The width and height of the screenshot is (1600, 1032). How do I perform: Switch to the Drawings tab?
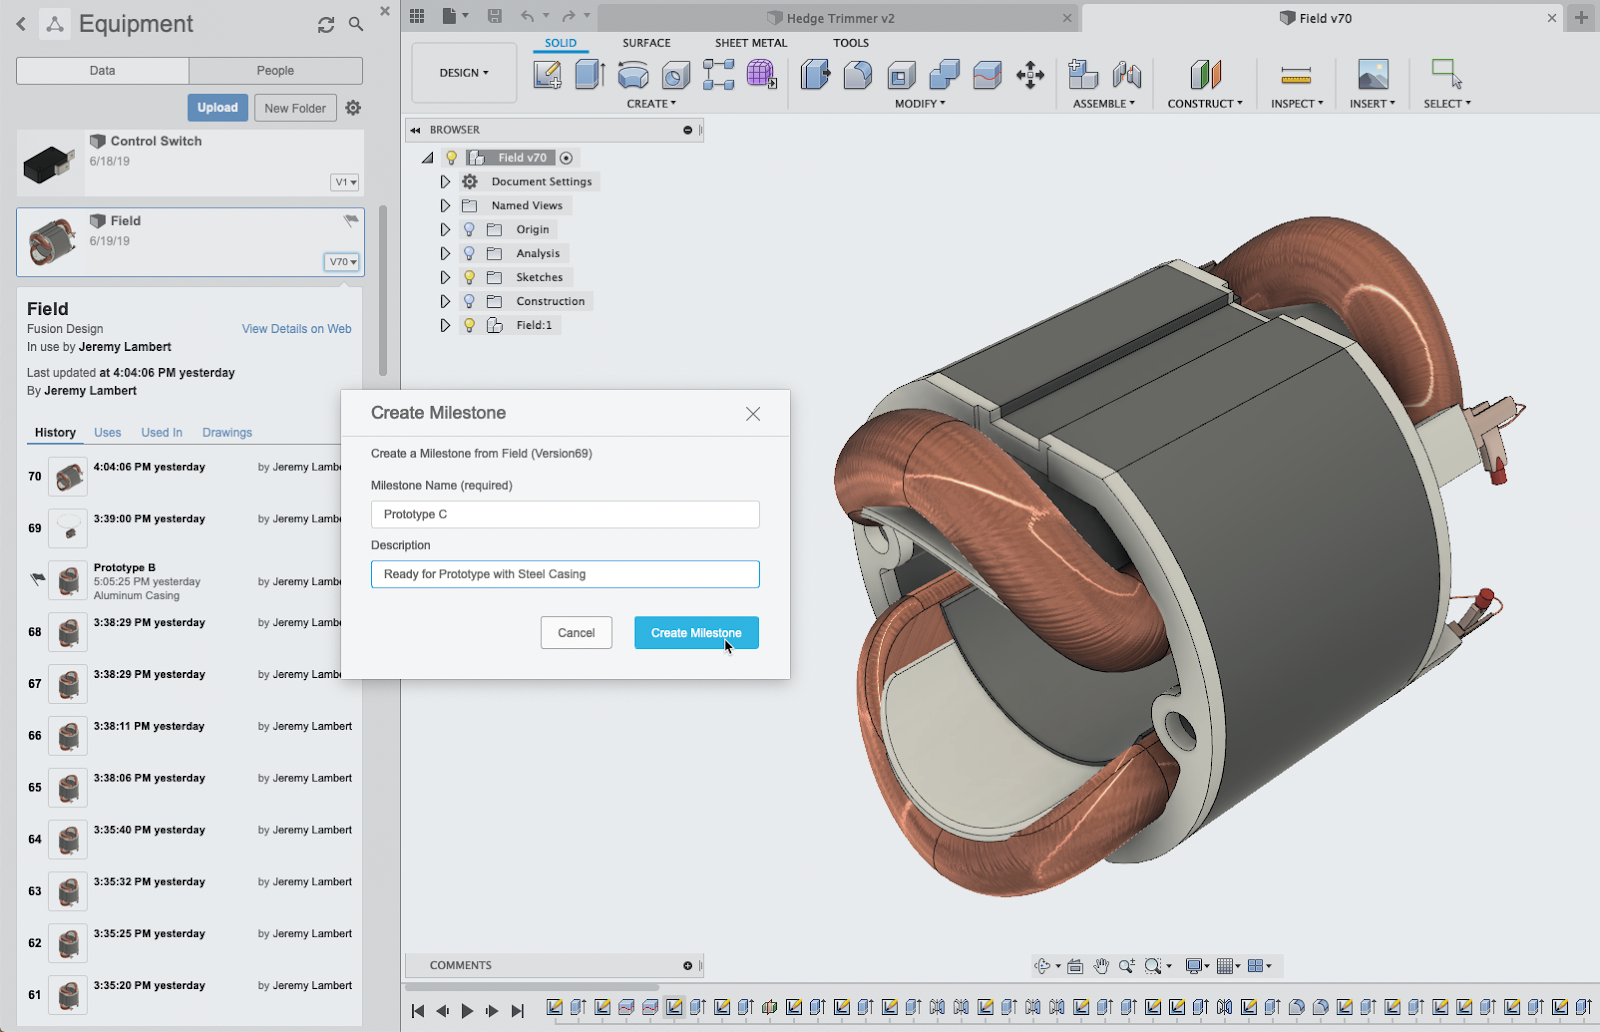point(227,433)
